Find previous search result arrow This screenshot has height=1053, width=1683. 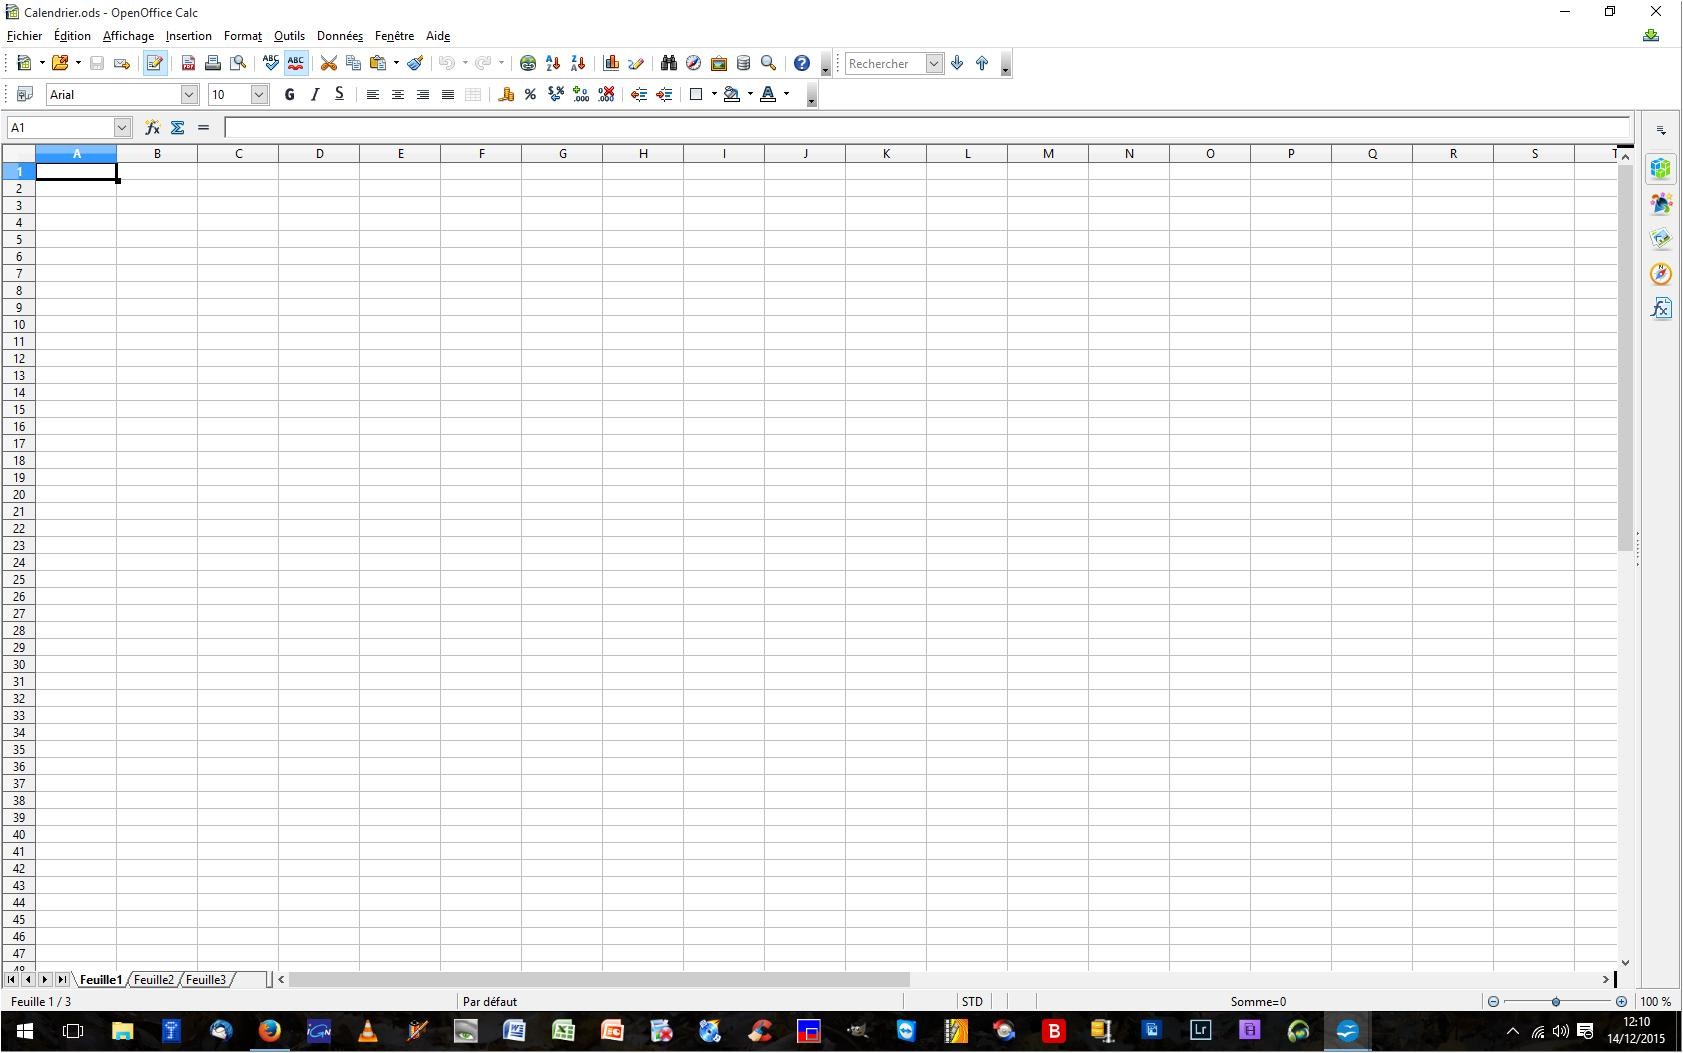coord(982,63)
